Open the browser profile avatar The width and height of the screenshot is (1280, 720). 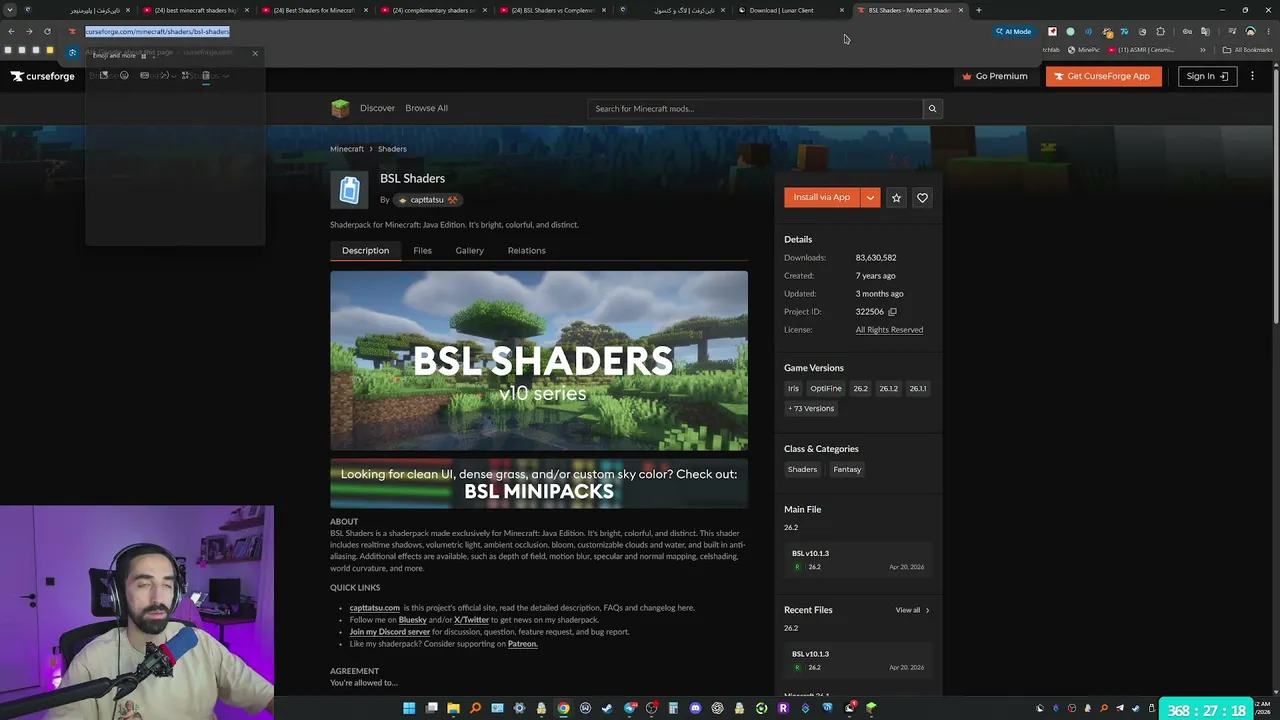point(1250,31)
